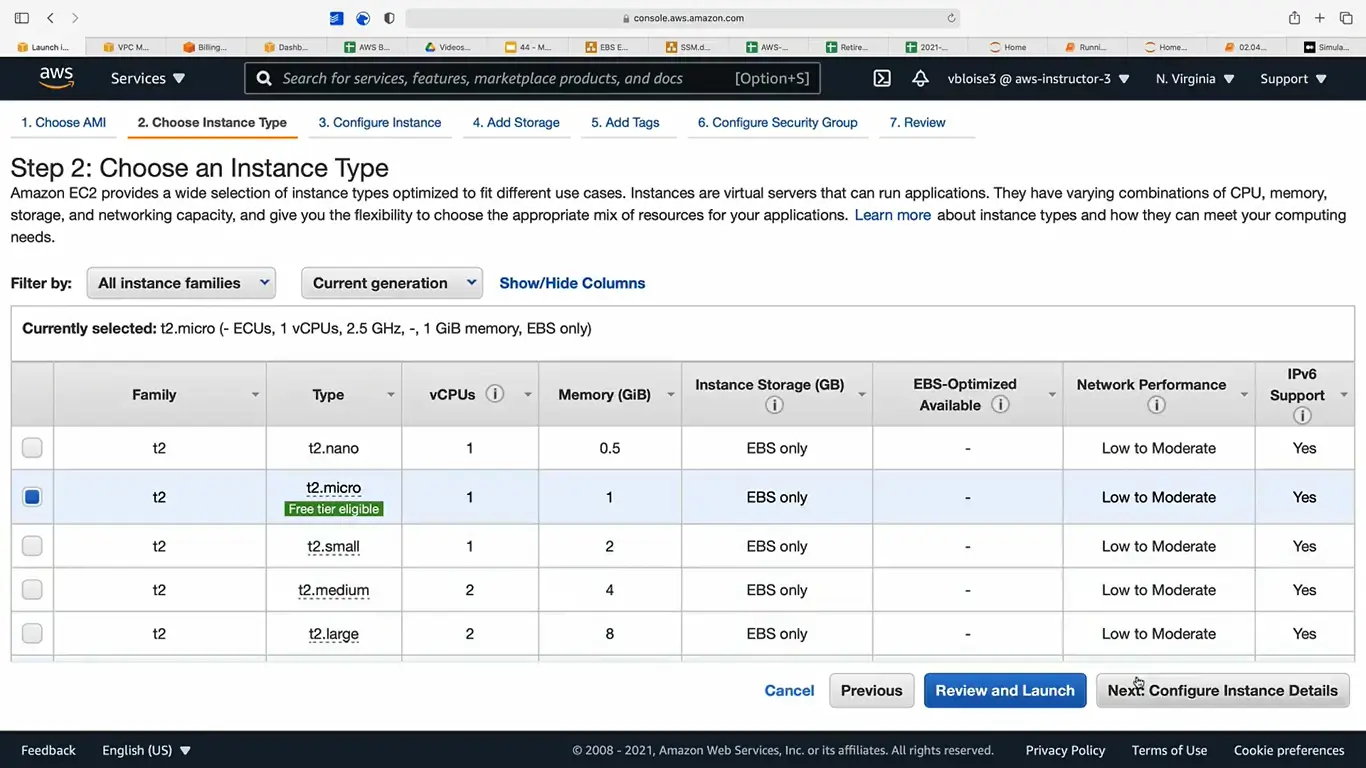Image resolution: width=1366 pixels, height=768 pixels.
Task: Click the Type column sort arrow
Action: click(x=391, y=395)
